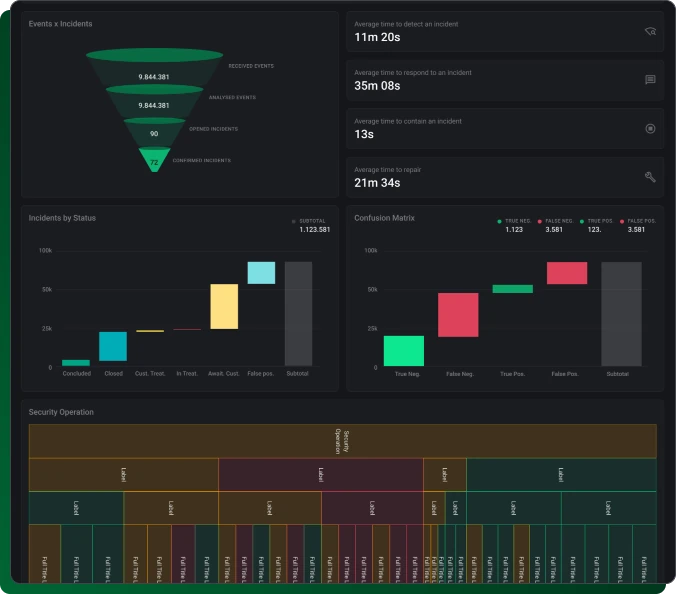Click the respond to incident message icon
676x594 pixels.
pyautogui.click(x=650, y=80)
